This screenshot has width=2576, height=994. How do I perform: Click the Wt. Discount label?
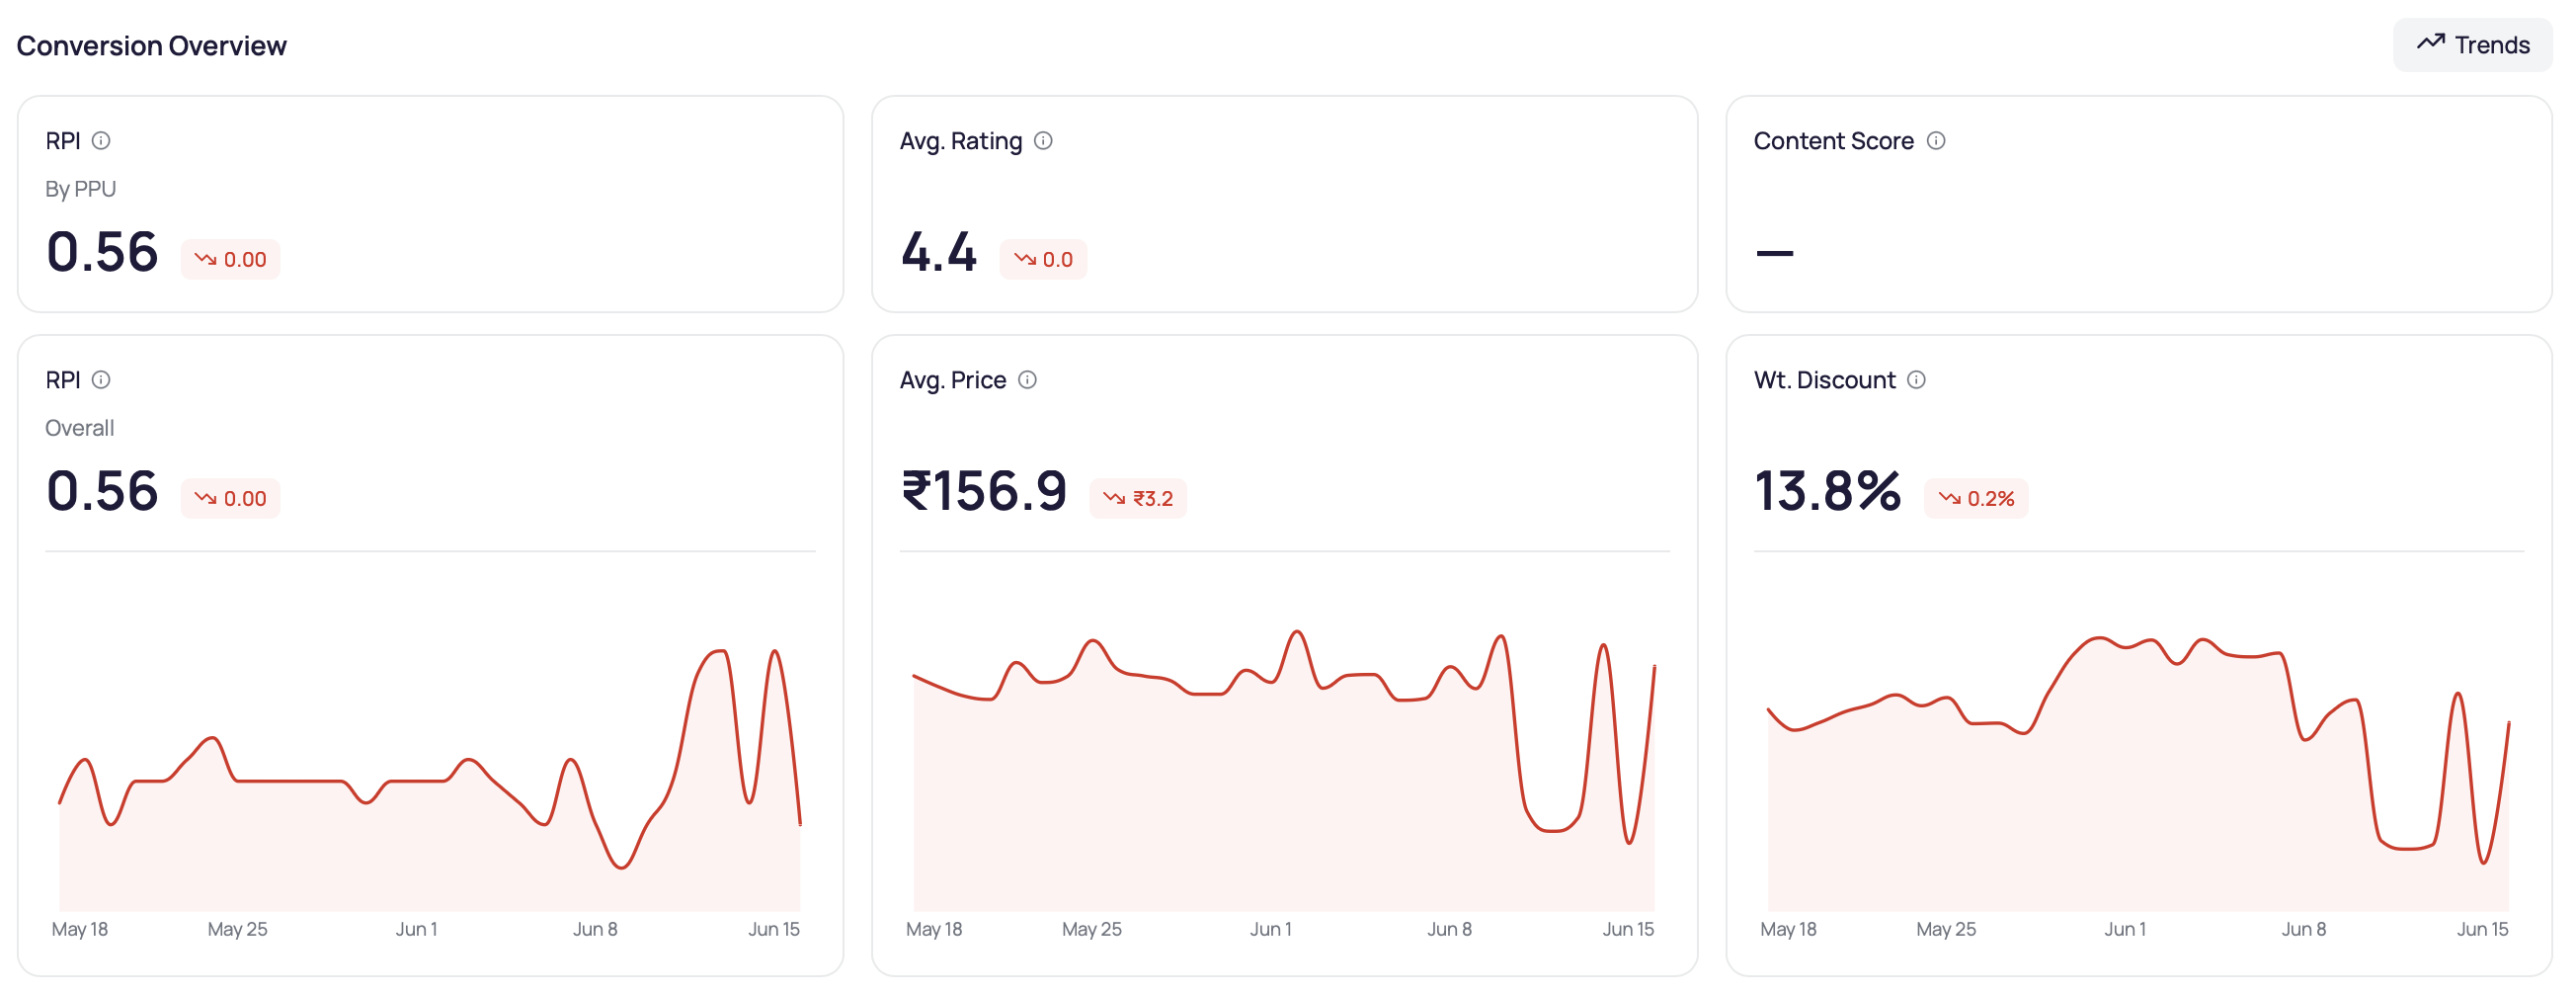pos(1825,380)
